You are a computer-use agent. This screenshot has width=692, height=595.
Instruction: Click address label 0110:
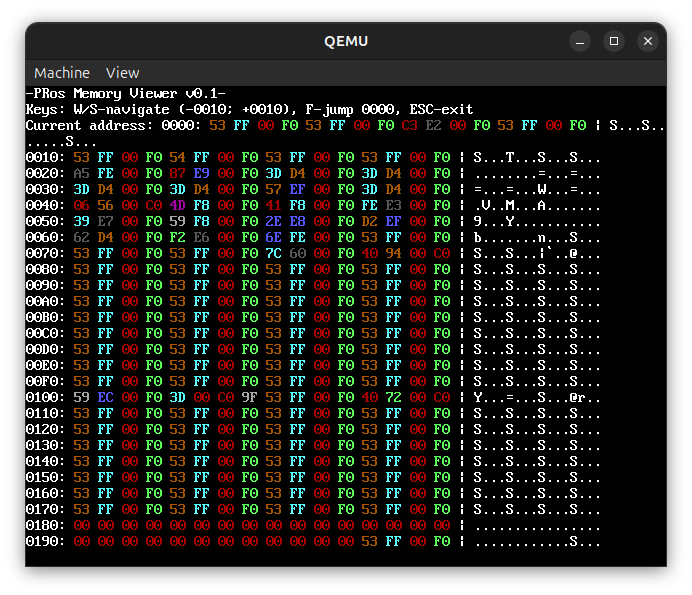[x=45, y=414]
